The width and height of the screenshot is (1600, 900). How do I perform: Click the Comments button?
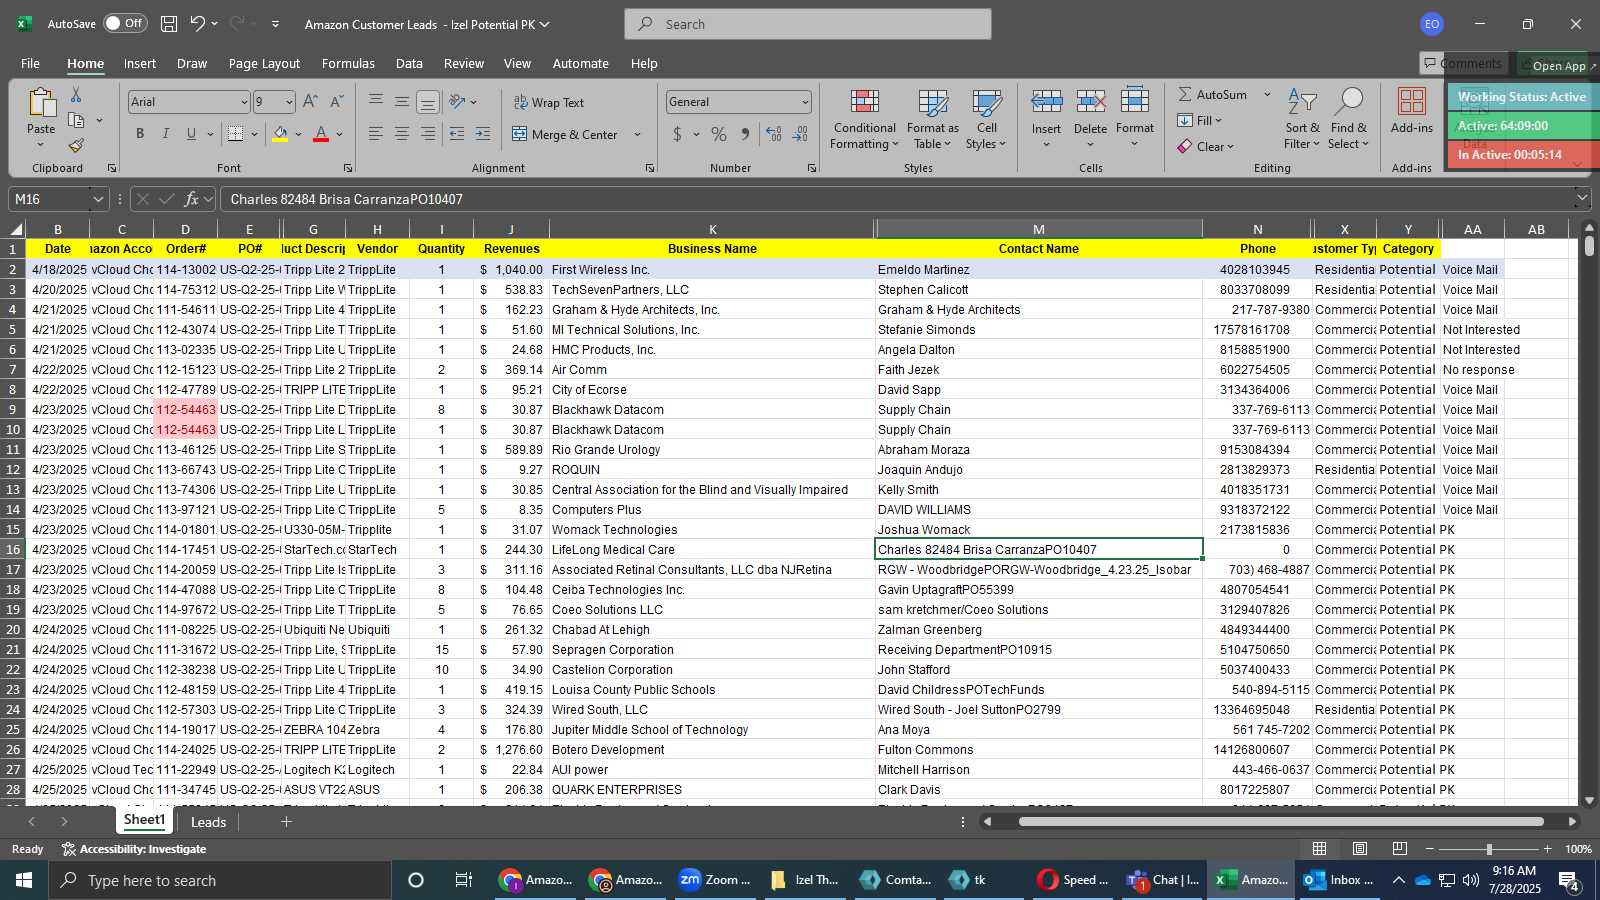1462,63
